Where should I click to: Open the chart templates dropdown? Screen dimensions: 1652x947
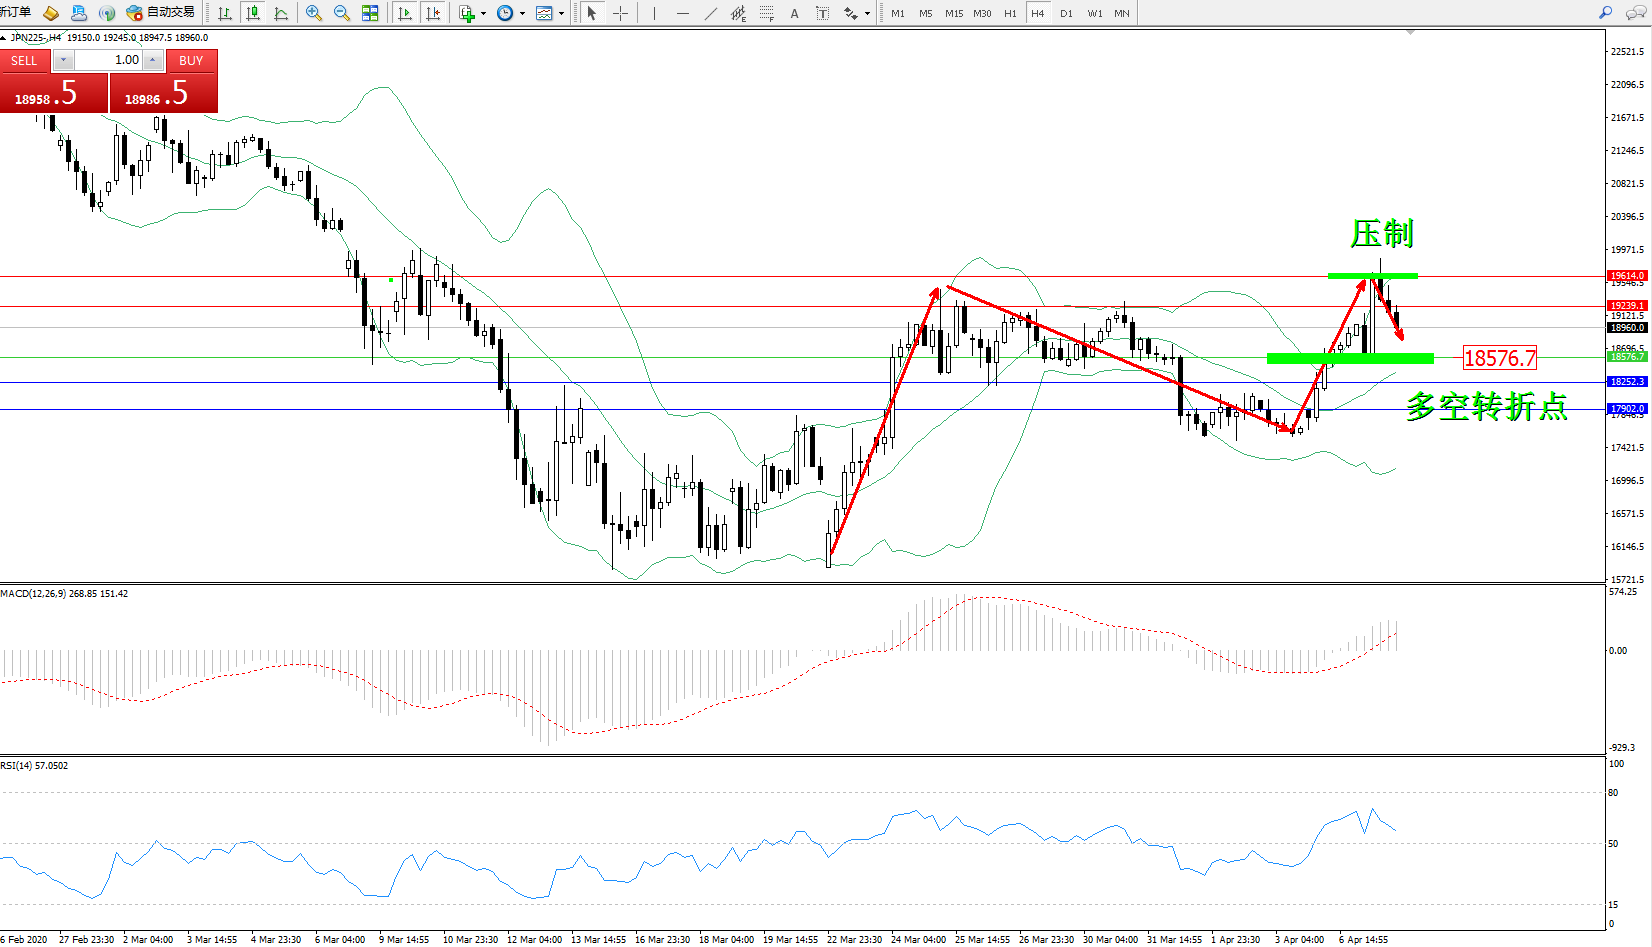click(x=561, y=14)
